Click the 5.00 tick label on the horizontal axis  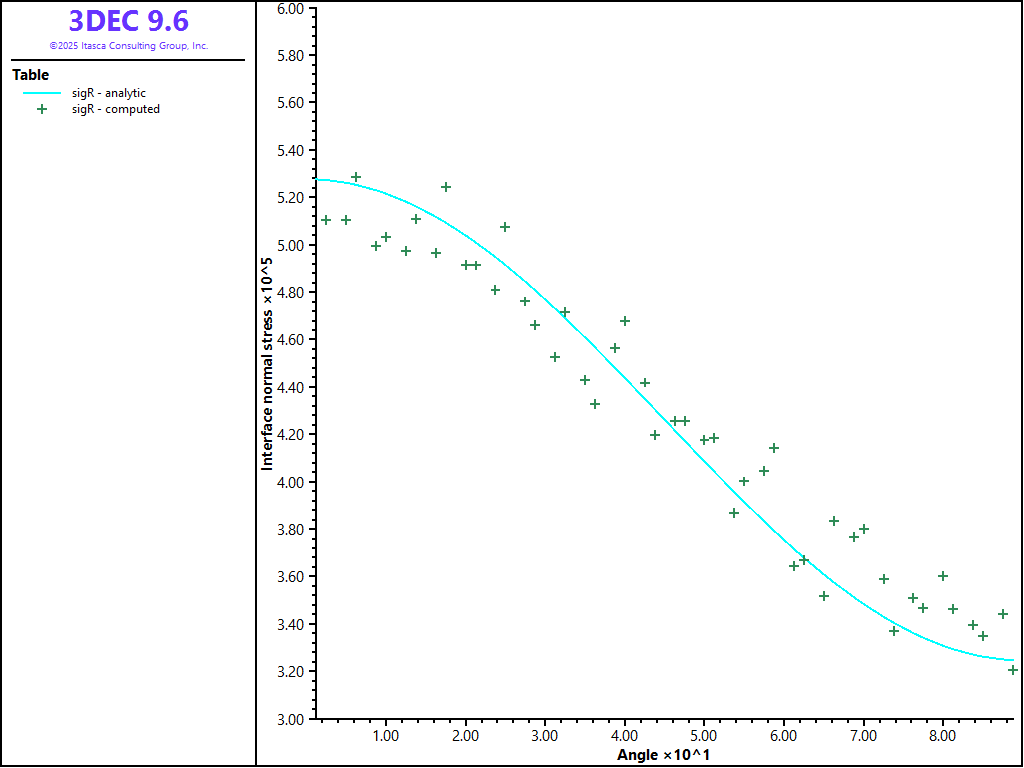click(x=704, y=736)
